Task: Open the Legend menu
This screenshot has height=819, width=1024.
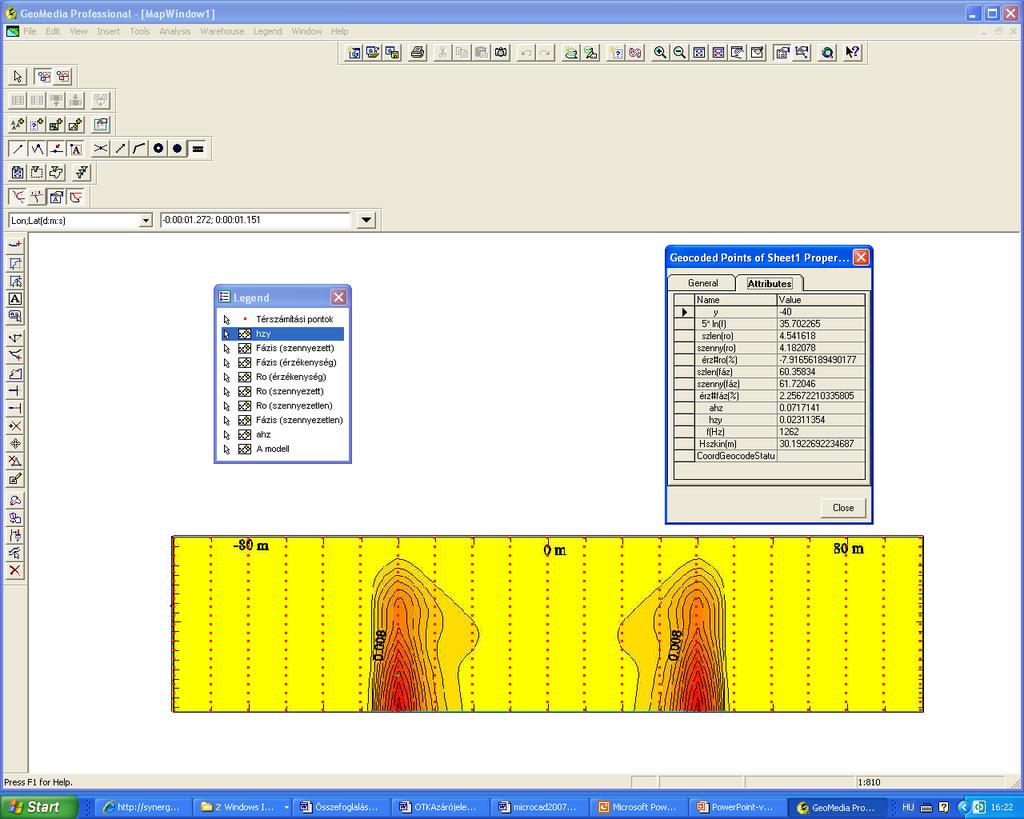Action: [268, 31]
